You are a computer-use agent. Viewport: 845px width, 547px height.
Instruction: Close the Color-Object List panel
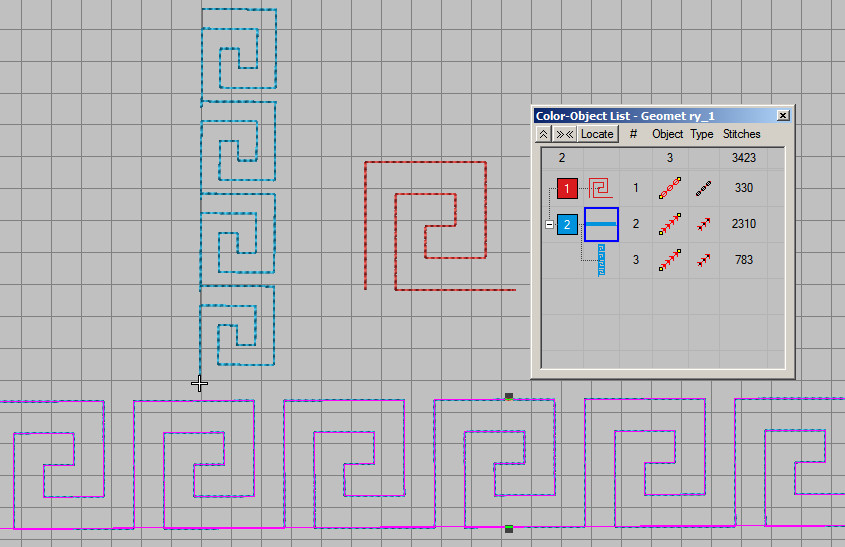[x=783, y=115]
